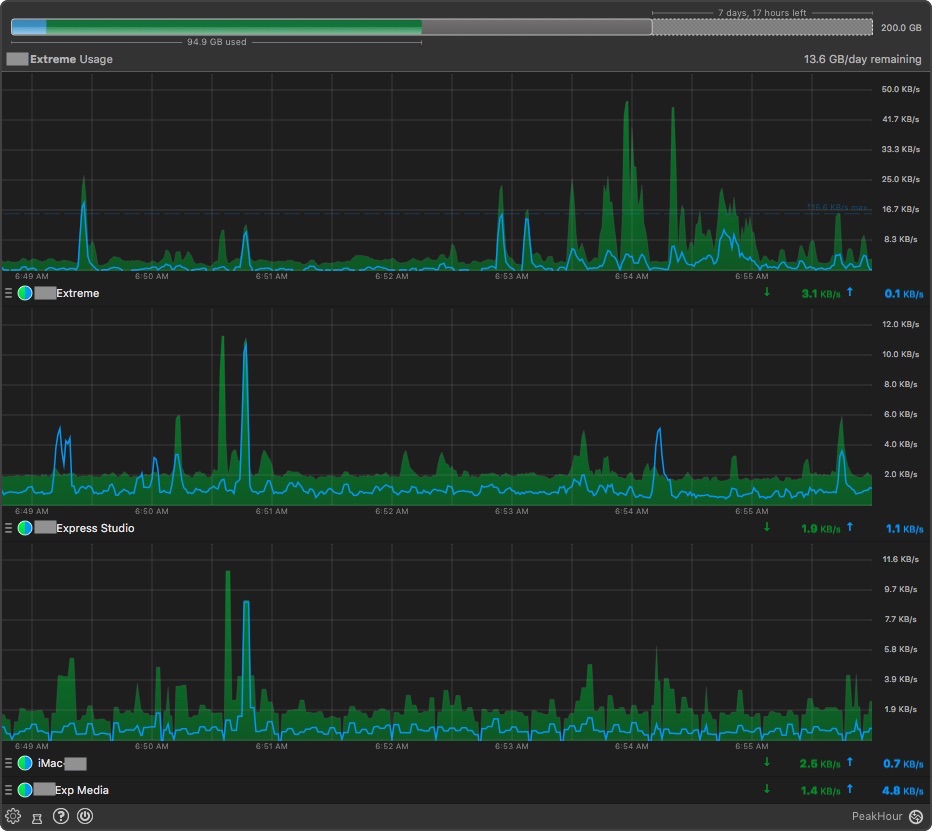Viewport: 932px width, 831px height.
Task: Click the green download arrow in Express Studio row
Action: [767, 527]
